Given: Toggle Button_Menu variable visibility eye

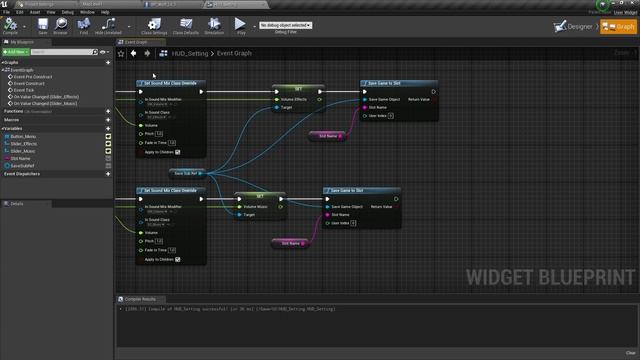Looking at the screenshot, I should point(108,137).
